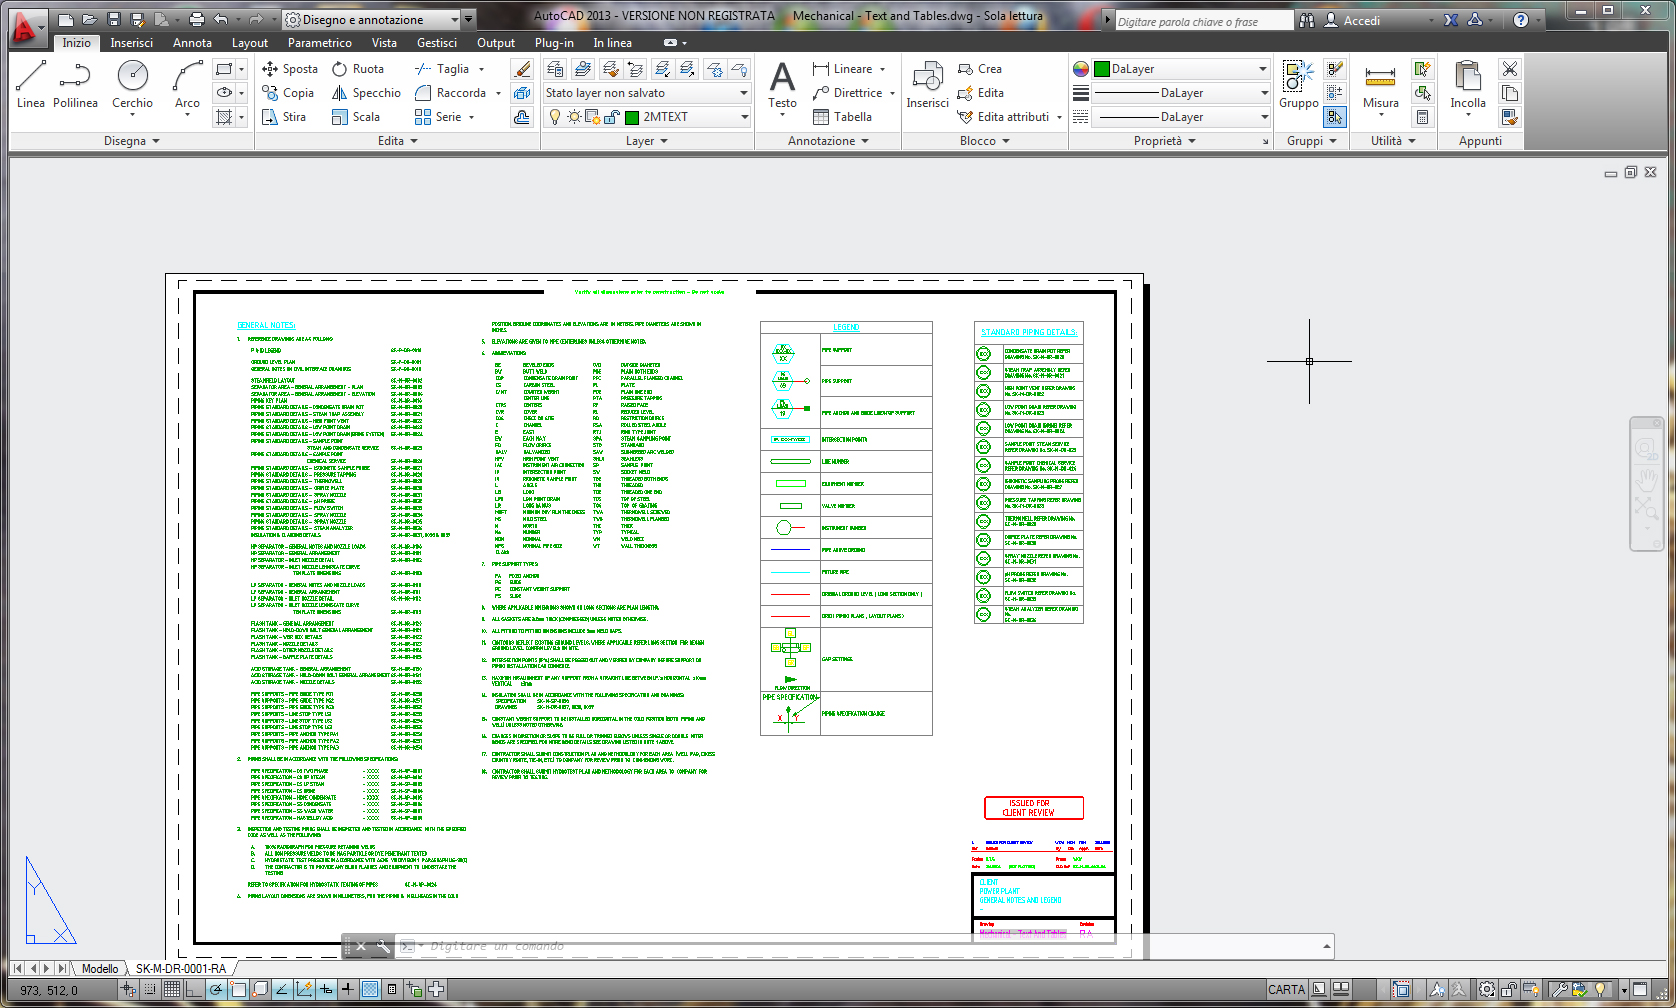Click the Inserisci block icon
This screenshot has height=1008, width=1676.
927,84
